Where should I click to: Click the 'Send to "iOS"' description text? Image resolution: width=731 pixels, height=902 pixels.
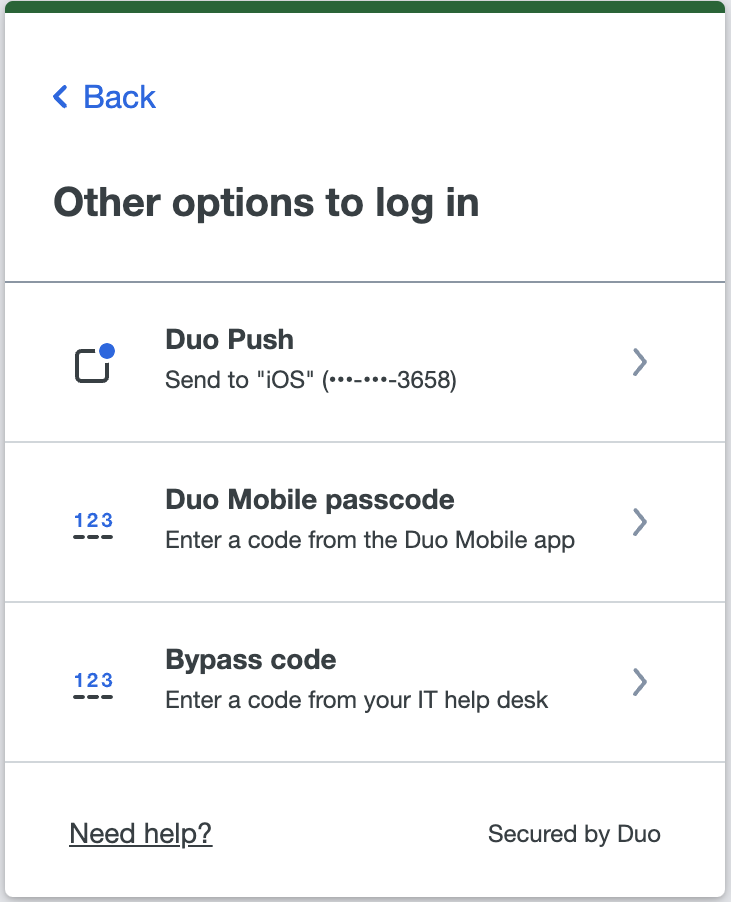[238, 381]
